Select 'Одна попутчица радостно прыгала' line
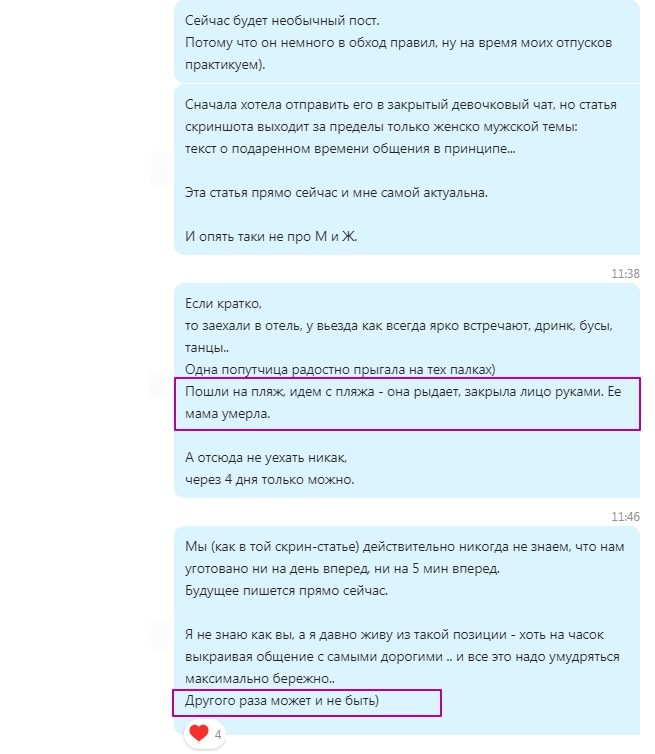Screen dimensions: 655x754 pos(340,369)
